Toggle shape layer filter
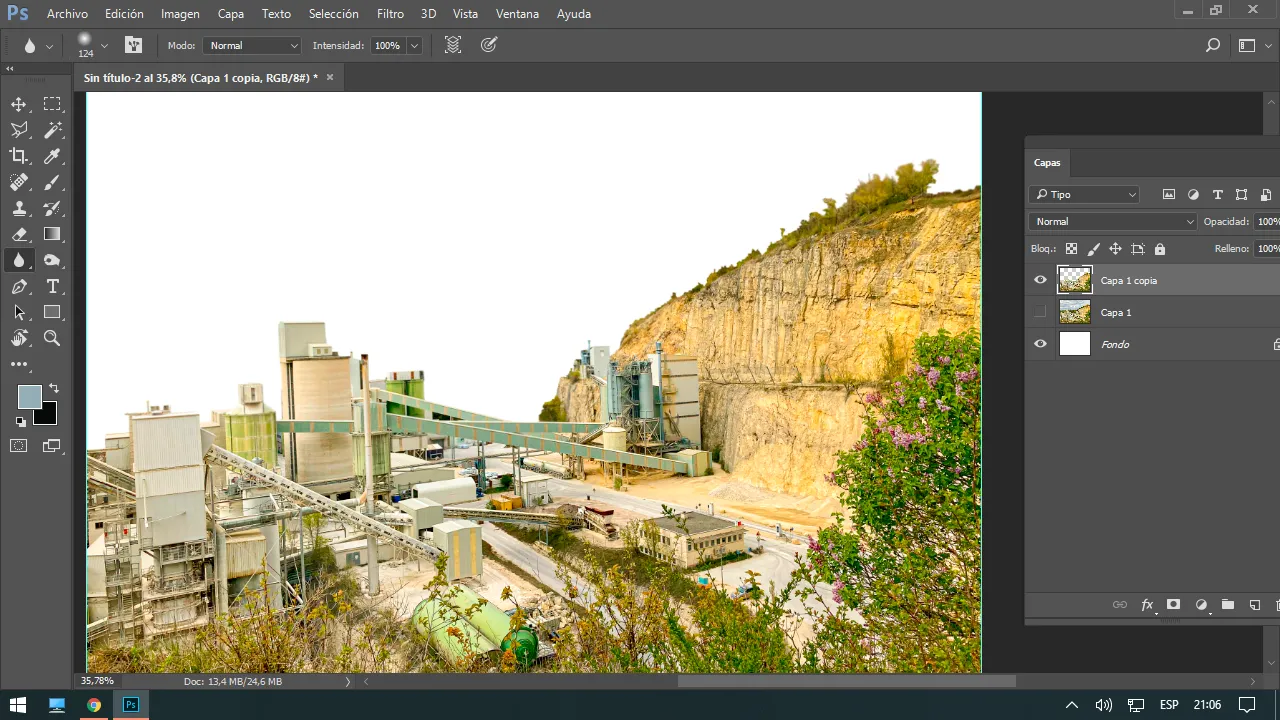Screen dimensions: 1280x720 coord(1241,195)
